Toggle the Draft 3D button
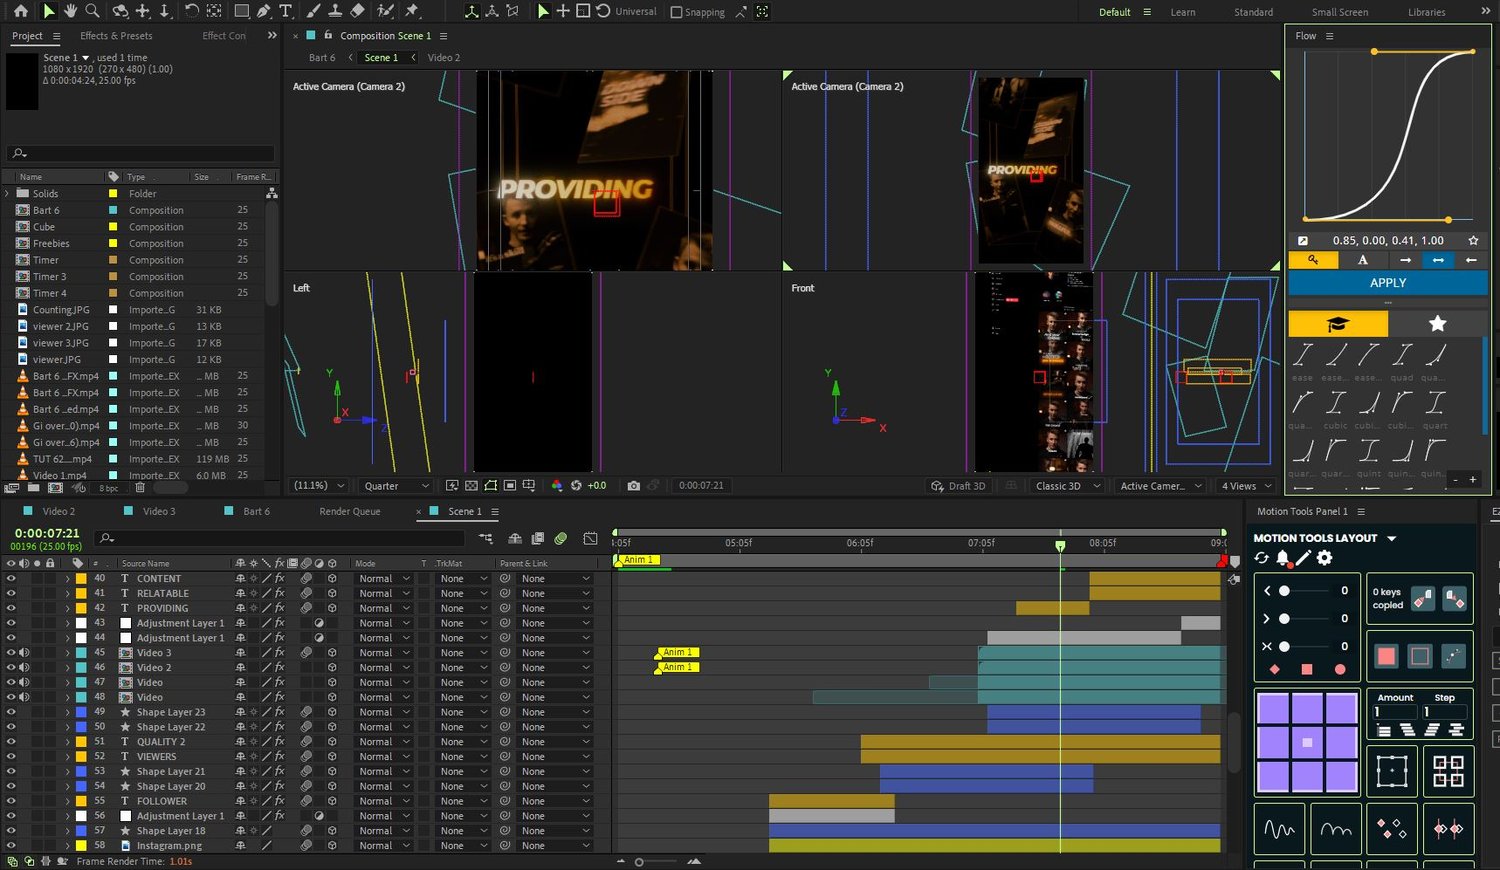This screenshot has width=1500, height=870. click(958, 486)
